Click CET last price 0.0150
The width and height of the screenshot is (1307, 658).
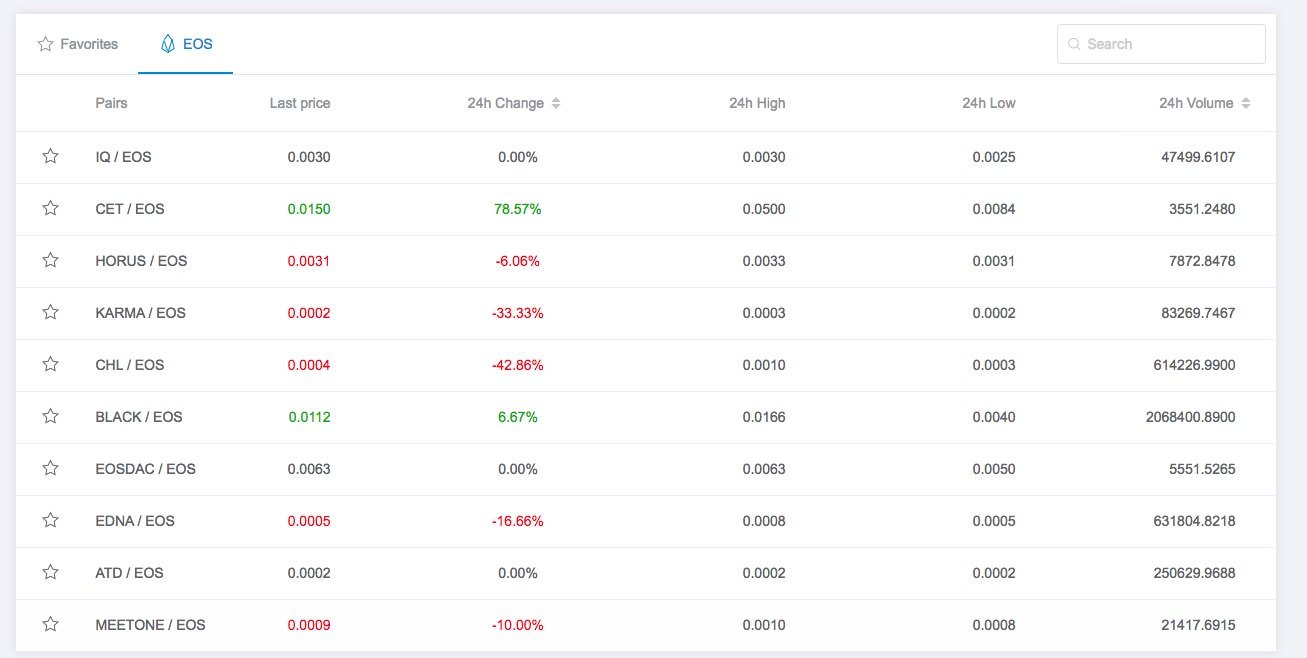click(x=309, y=209)
